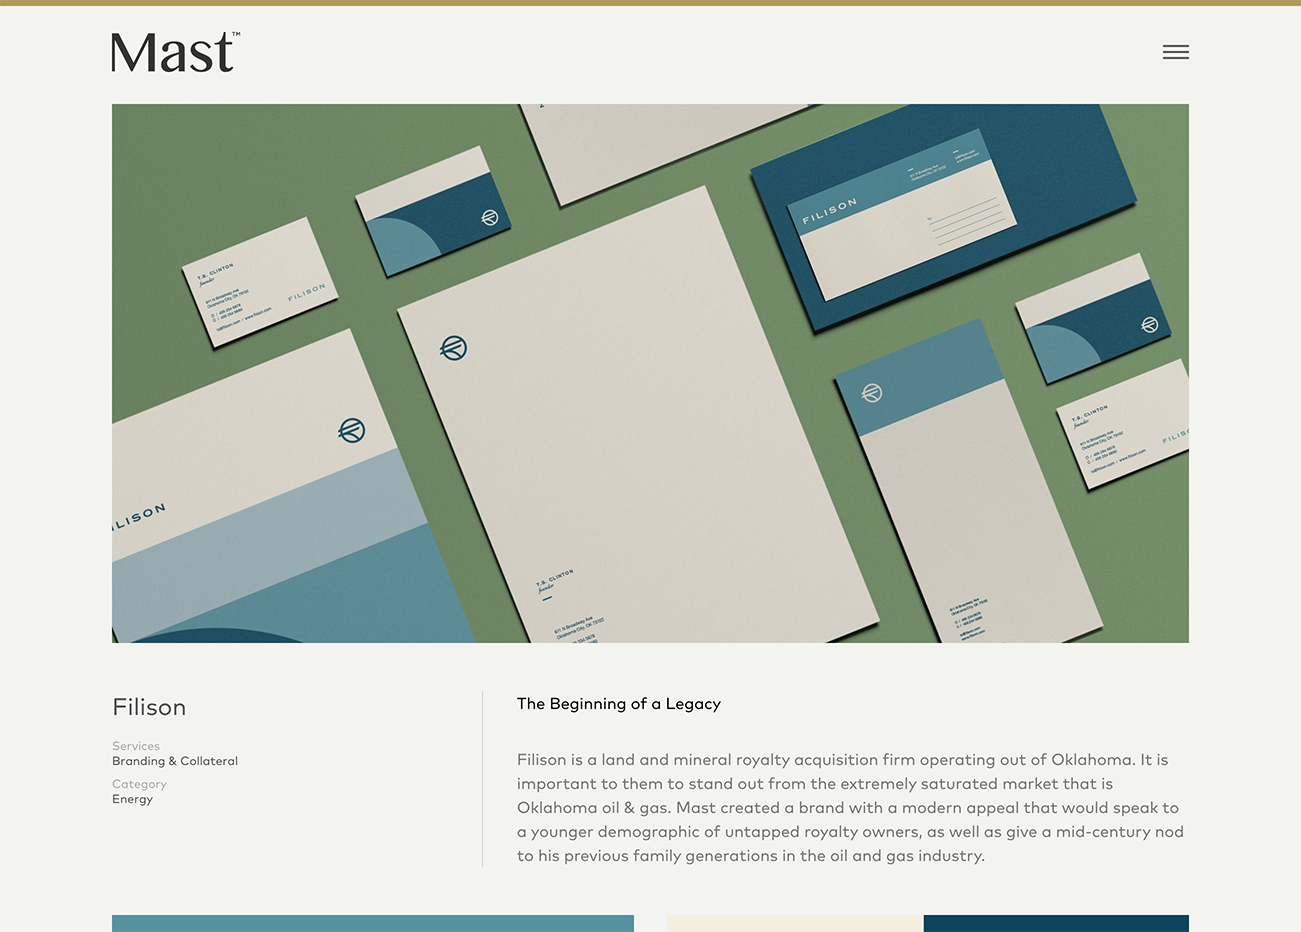The height and width of the screenshot is (932, 1301).
Task: Open the dark navy image at bottom right
Action: coord(1055,923)
